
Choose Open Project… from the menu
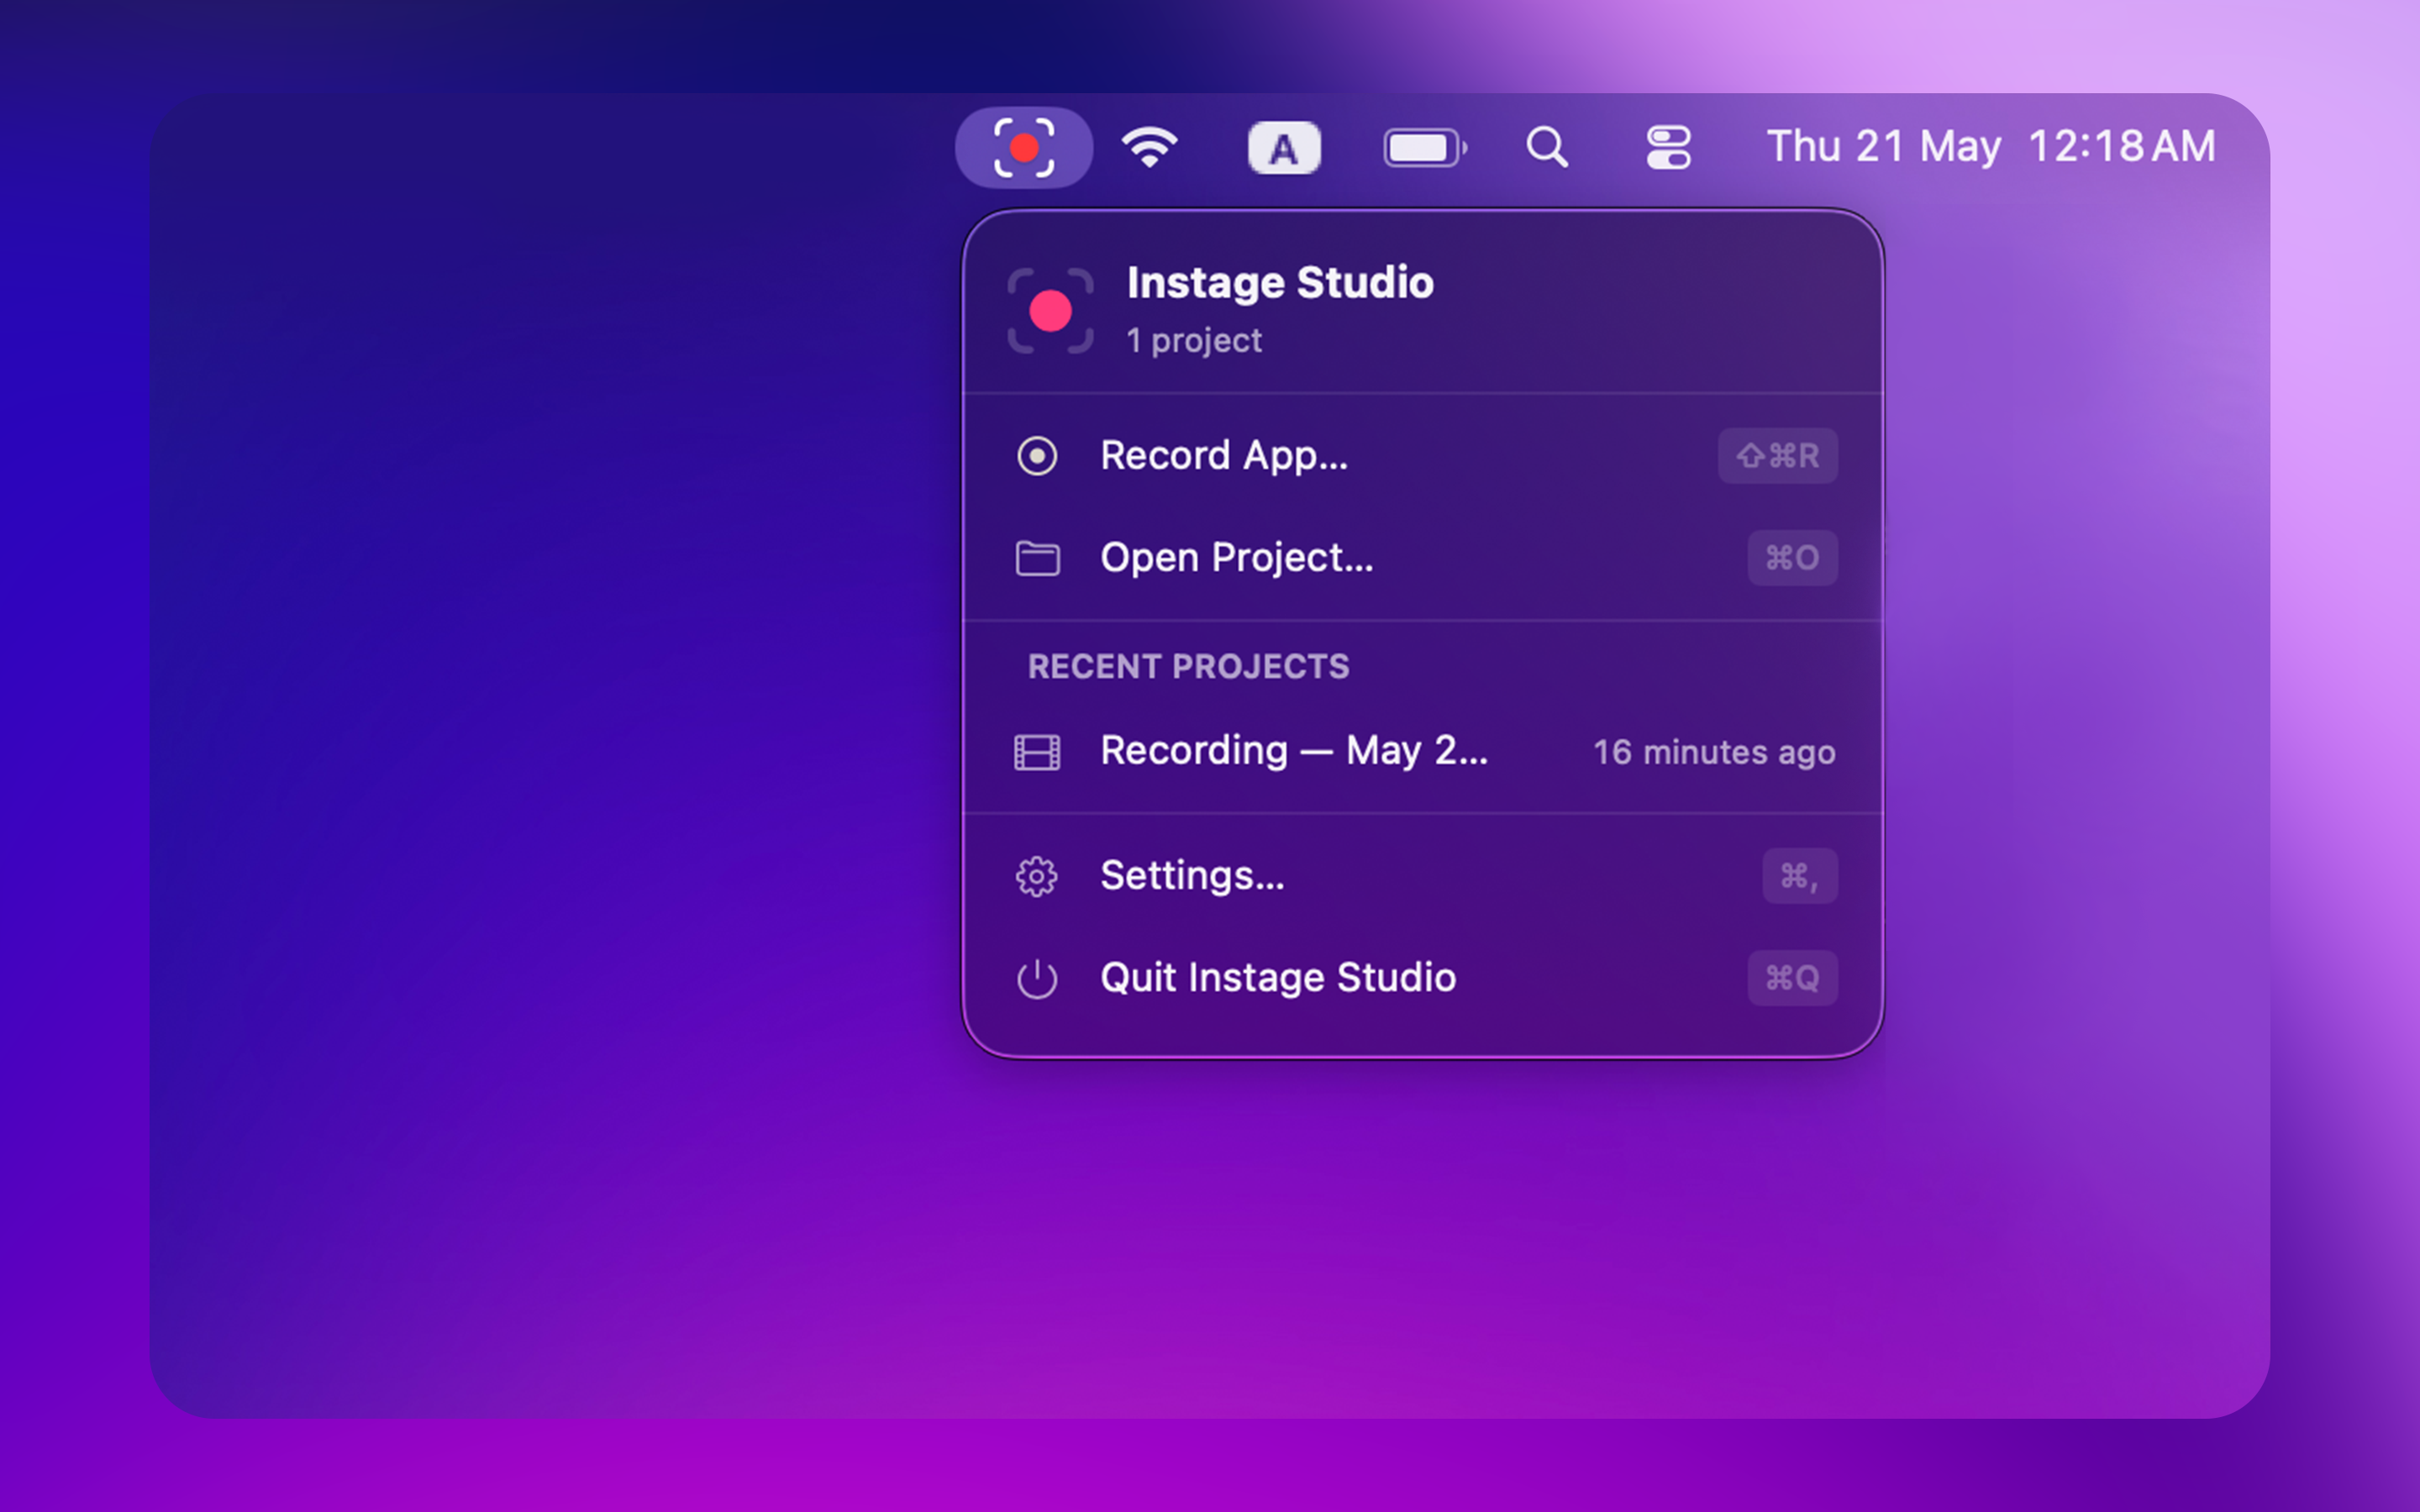tap(1423, 558)
